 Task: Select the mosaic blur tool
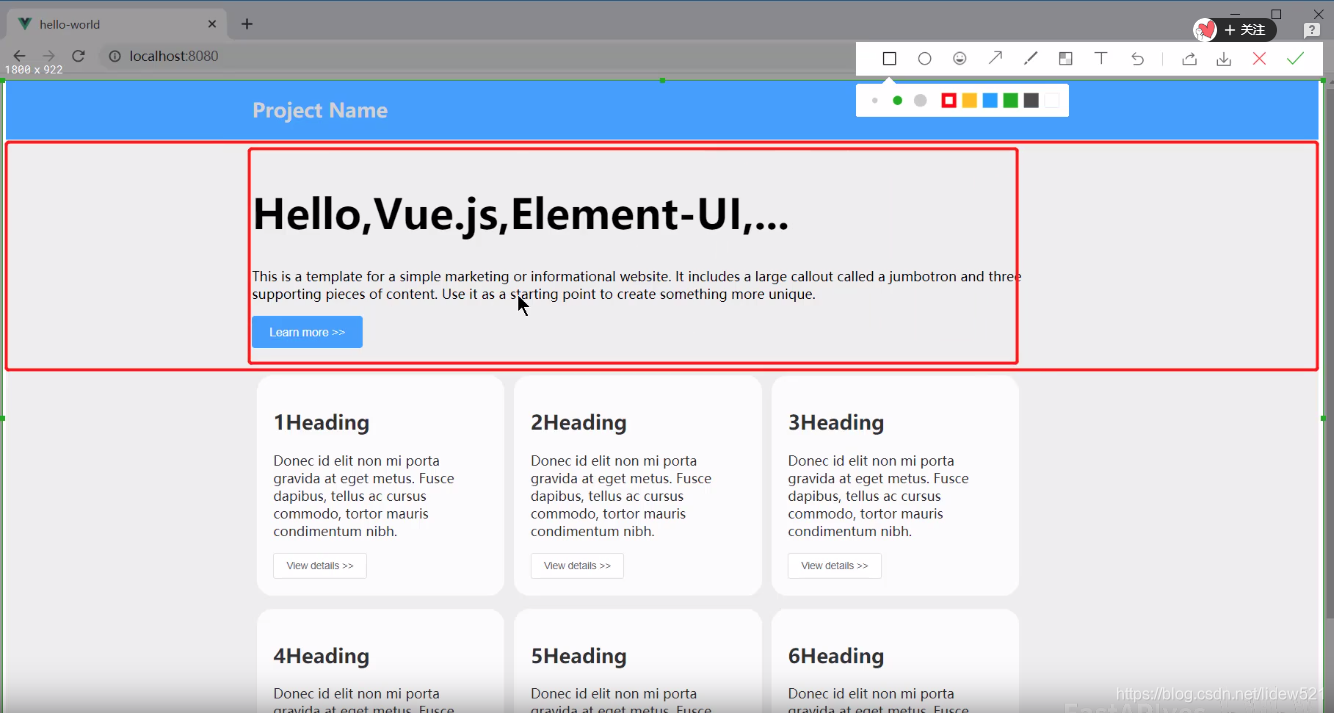[1066, 59]
